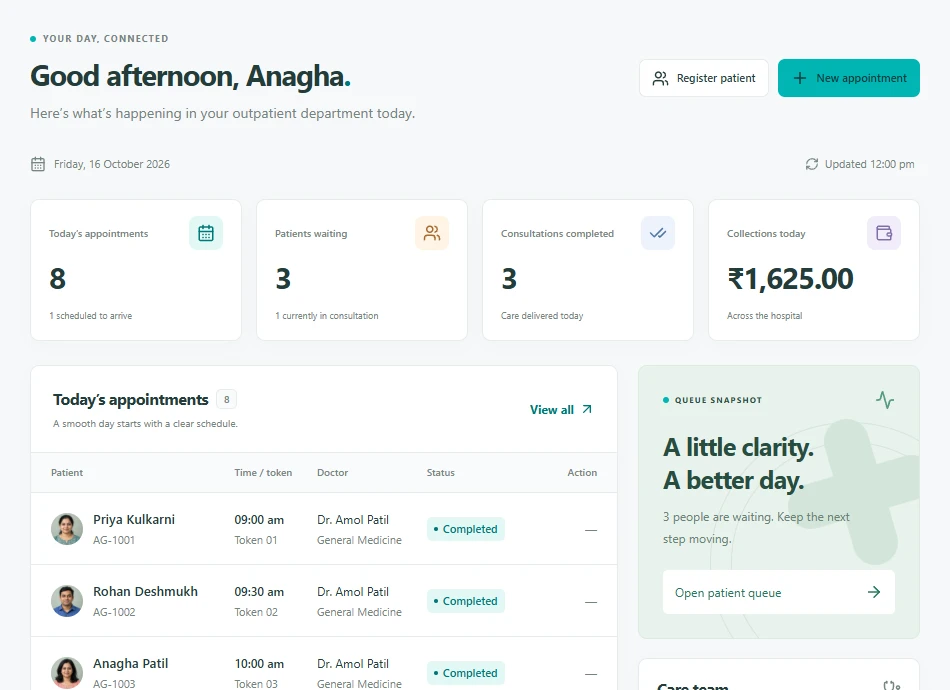Click the wallet icon in Collections today card
Viewport: 950px width, 690px height.
[884, 233]
